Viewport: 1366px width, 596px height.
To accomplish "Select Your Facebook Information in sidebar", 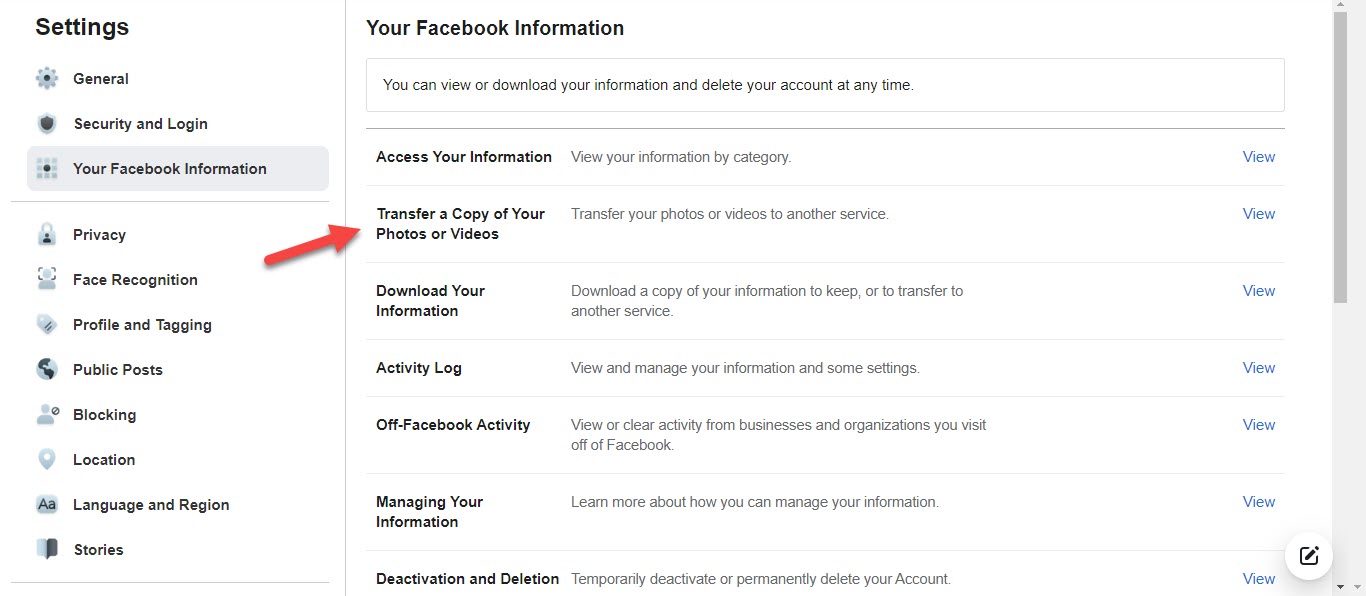I will [x=169, y=169].
